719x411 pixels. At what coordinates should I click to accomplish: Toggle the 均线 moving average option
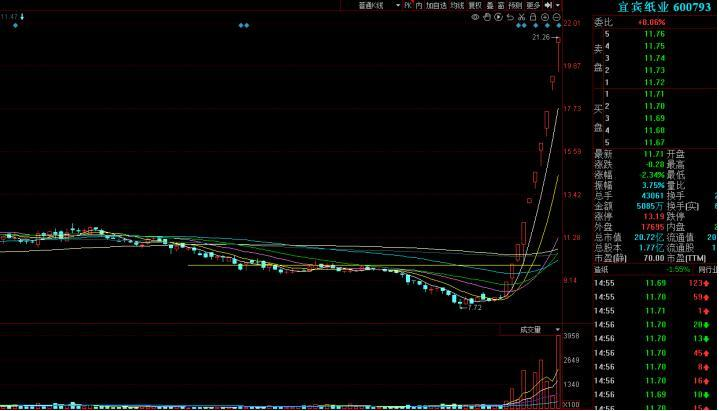457,5
